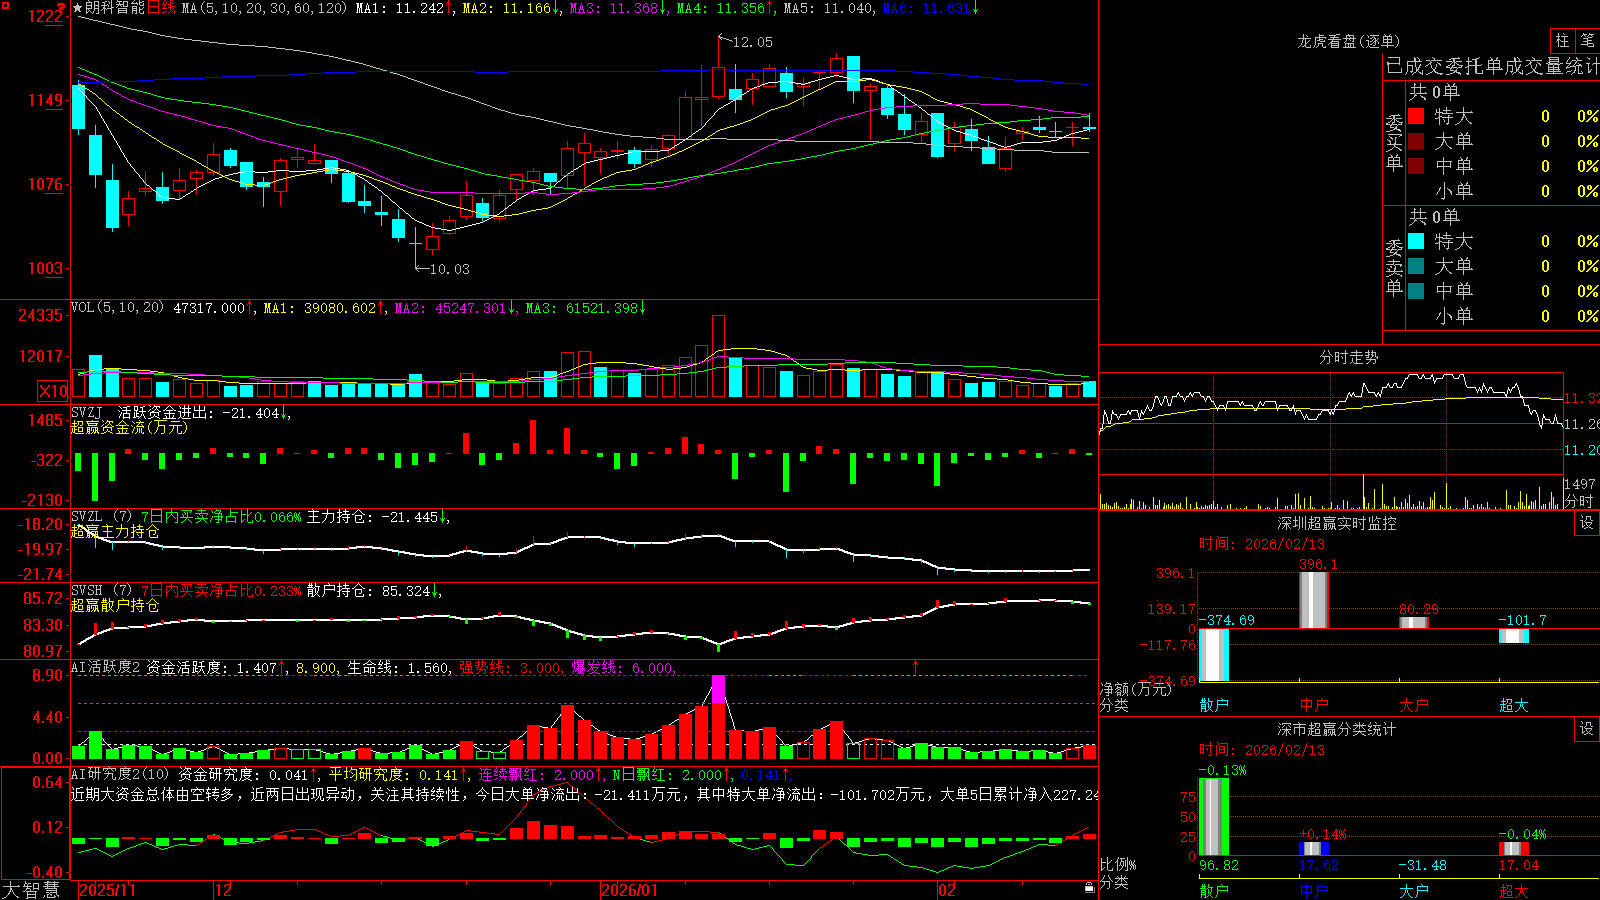Screen dimensions: 1600x900
Task: Click the red 特大 buy-order color square
Action: point(1416,116)
